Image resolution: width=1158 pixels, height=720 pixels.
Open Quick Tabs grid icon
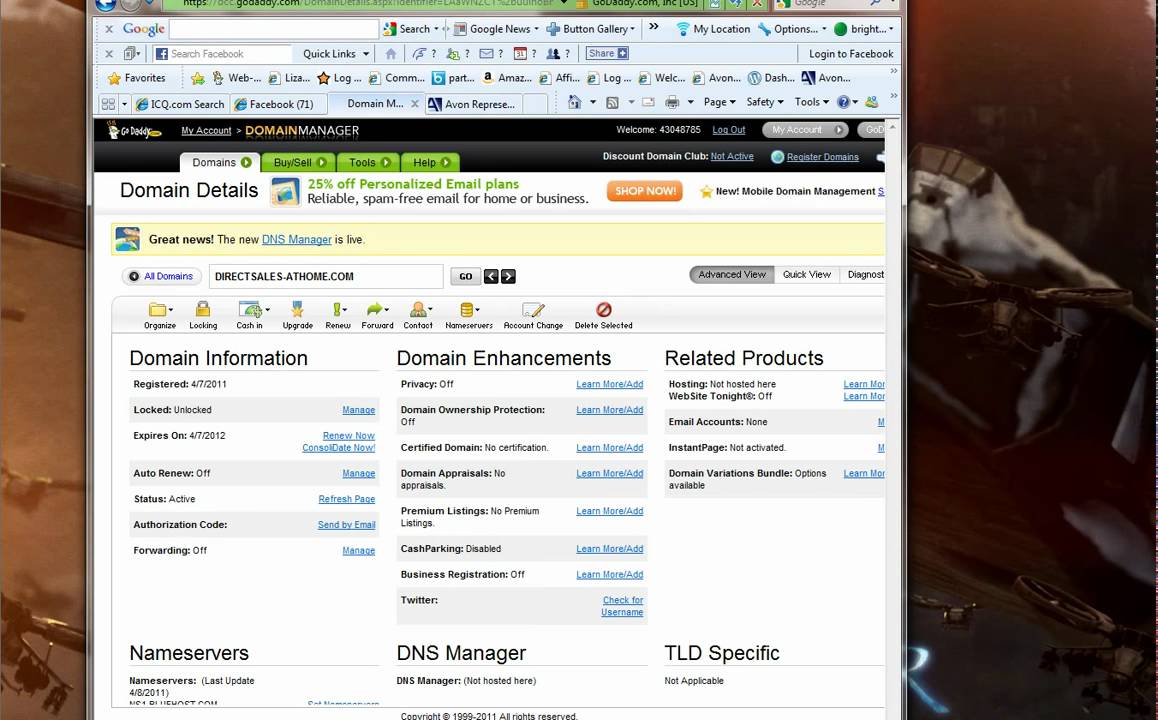(108, 104)
